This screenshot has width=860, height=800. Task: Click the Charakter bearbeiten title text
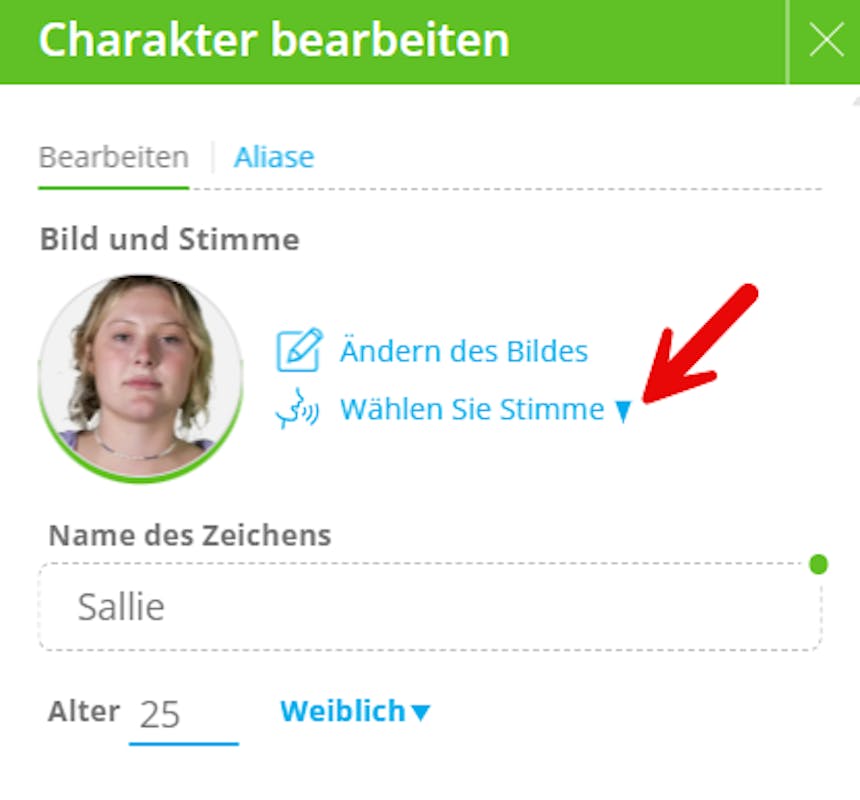274,41
